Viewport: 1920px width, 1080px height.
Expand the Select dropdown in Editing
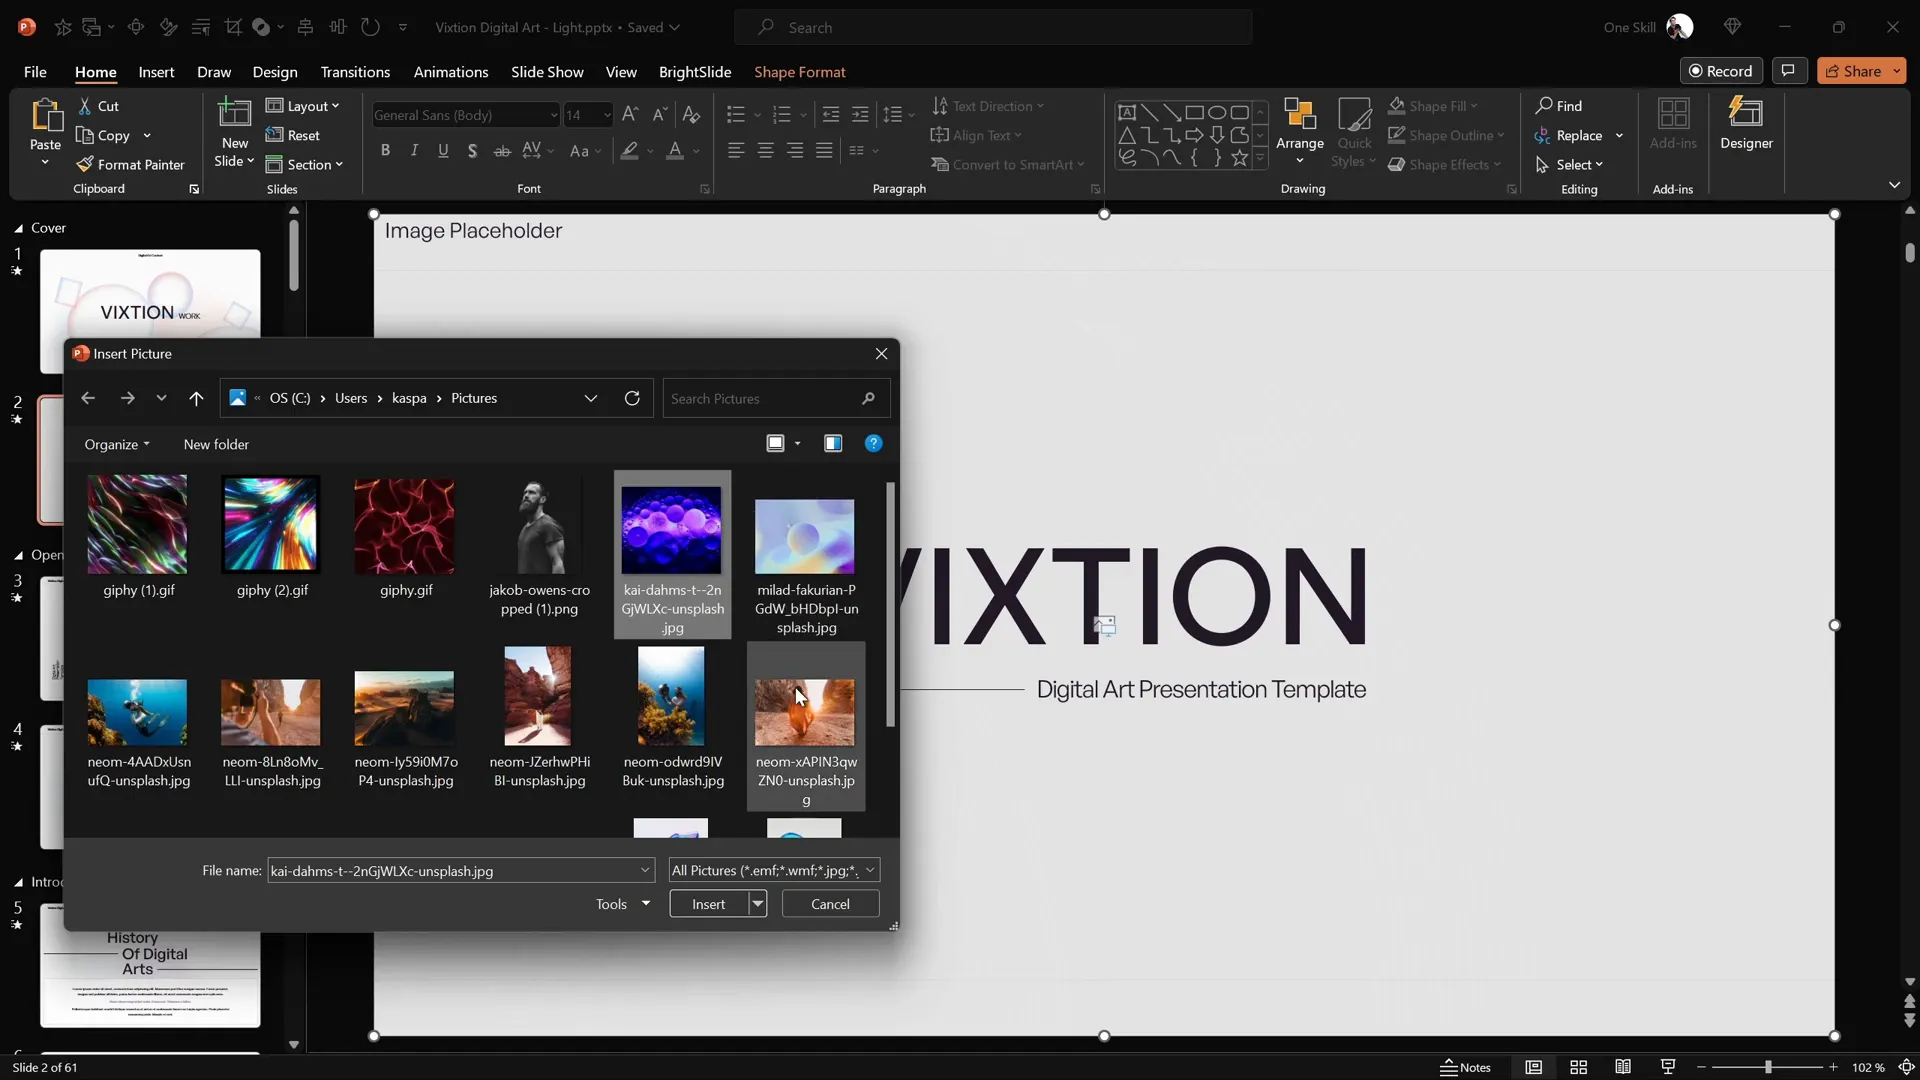pos(1570,165)
